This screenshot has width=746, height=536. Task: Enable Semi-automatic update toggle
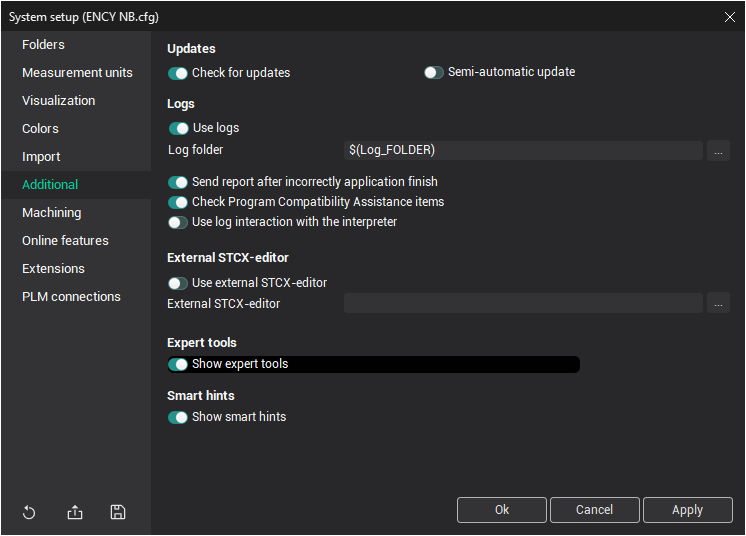click(434, 73)
